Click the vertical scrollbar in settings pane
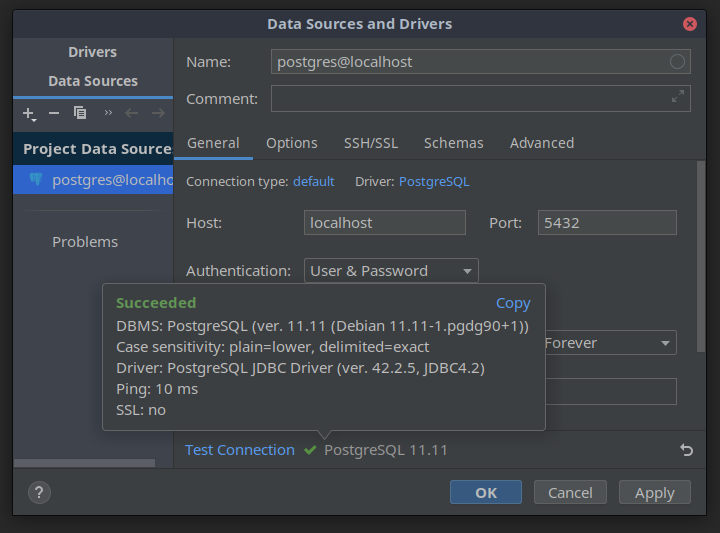The image size is (720, 533). coord(700,256)
